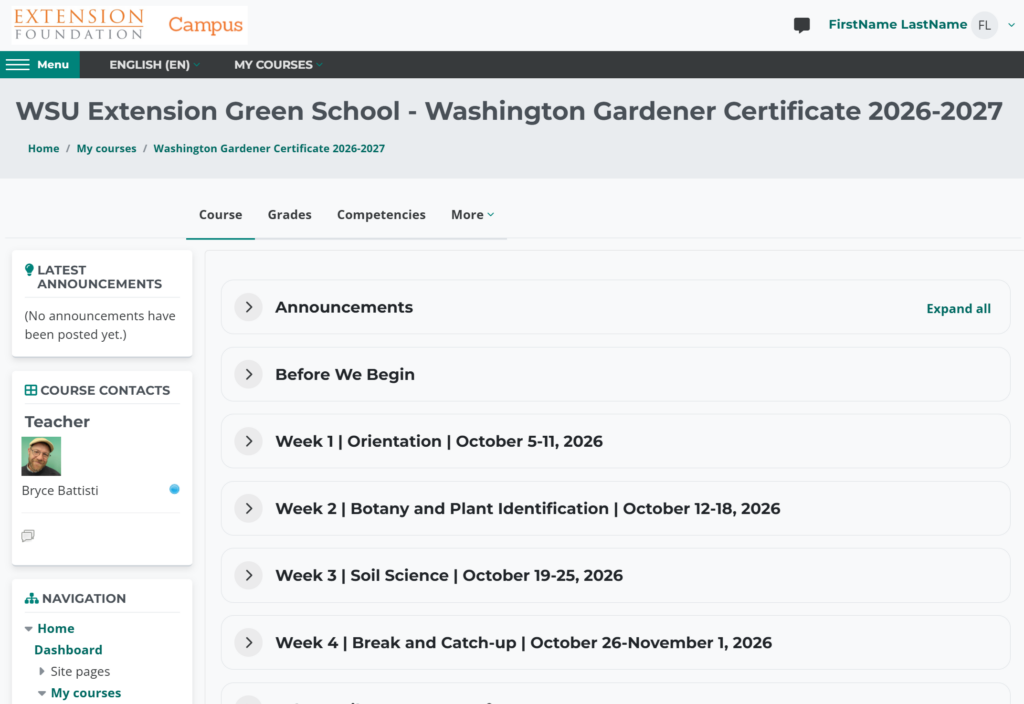Image resolution: width=1024 pixels, height=704 pixels.
Task: Expand Site pages tree arrow
Action: (x=42, y=671)
